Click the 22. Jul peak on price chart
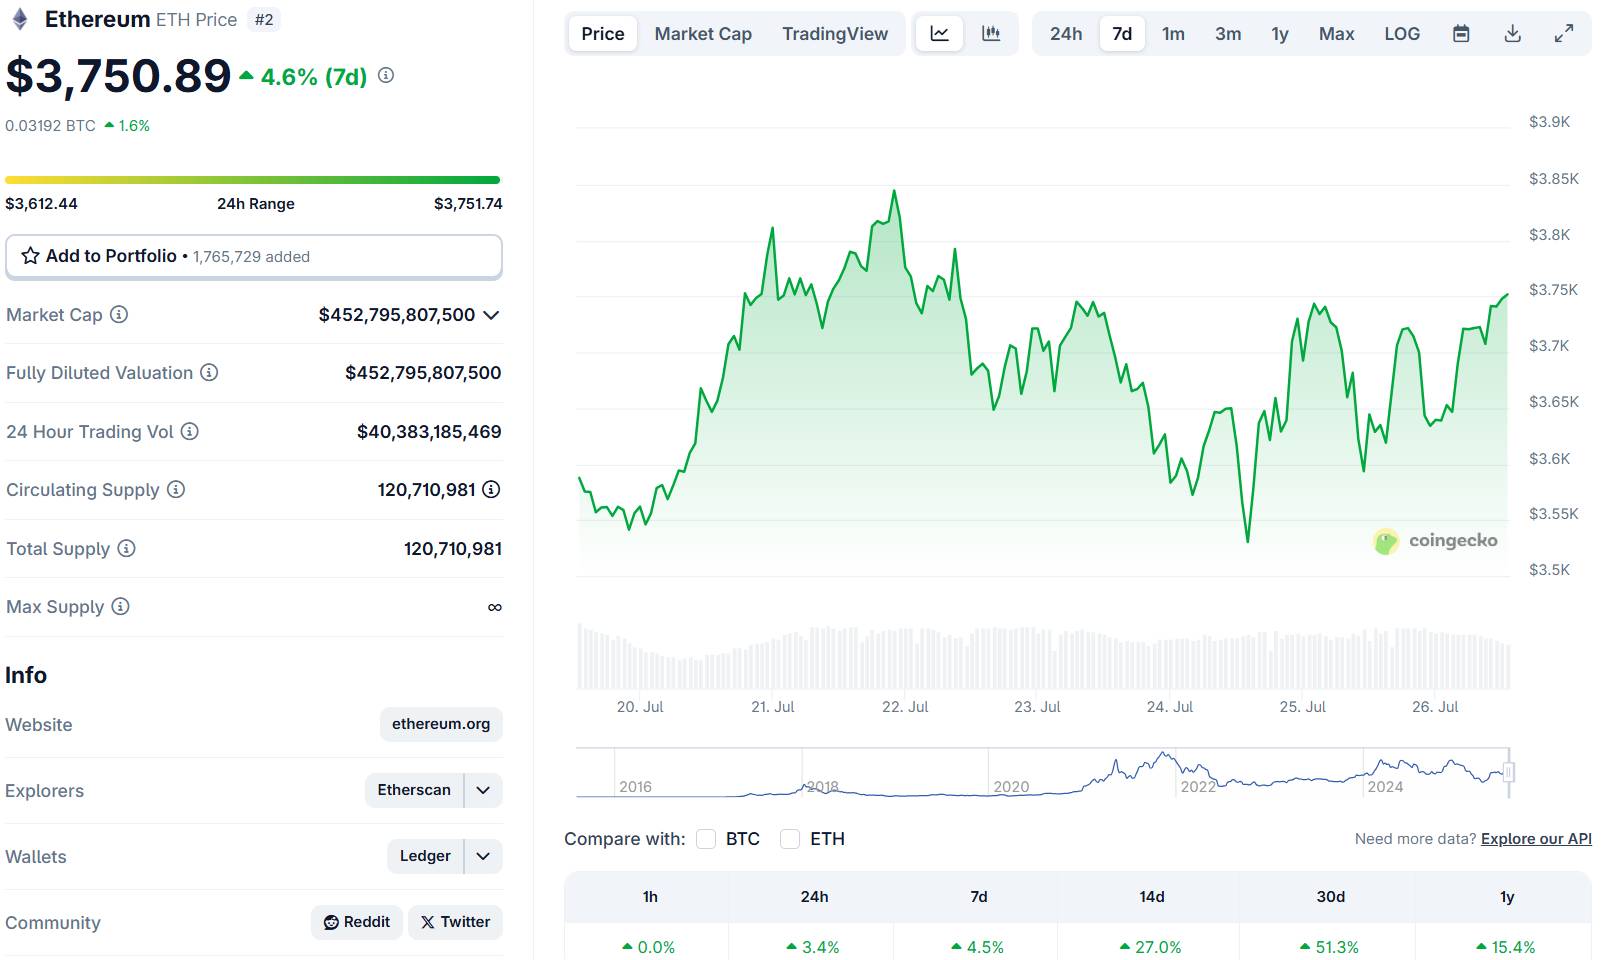Screen dimensions: 1614x960 coord(894,191)
